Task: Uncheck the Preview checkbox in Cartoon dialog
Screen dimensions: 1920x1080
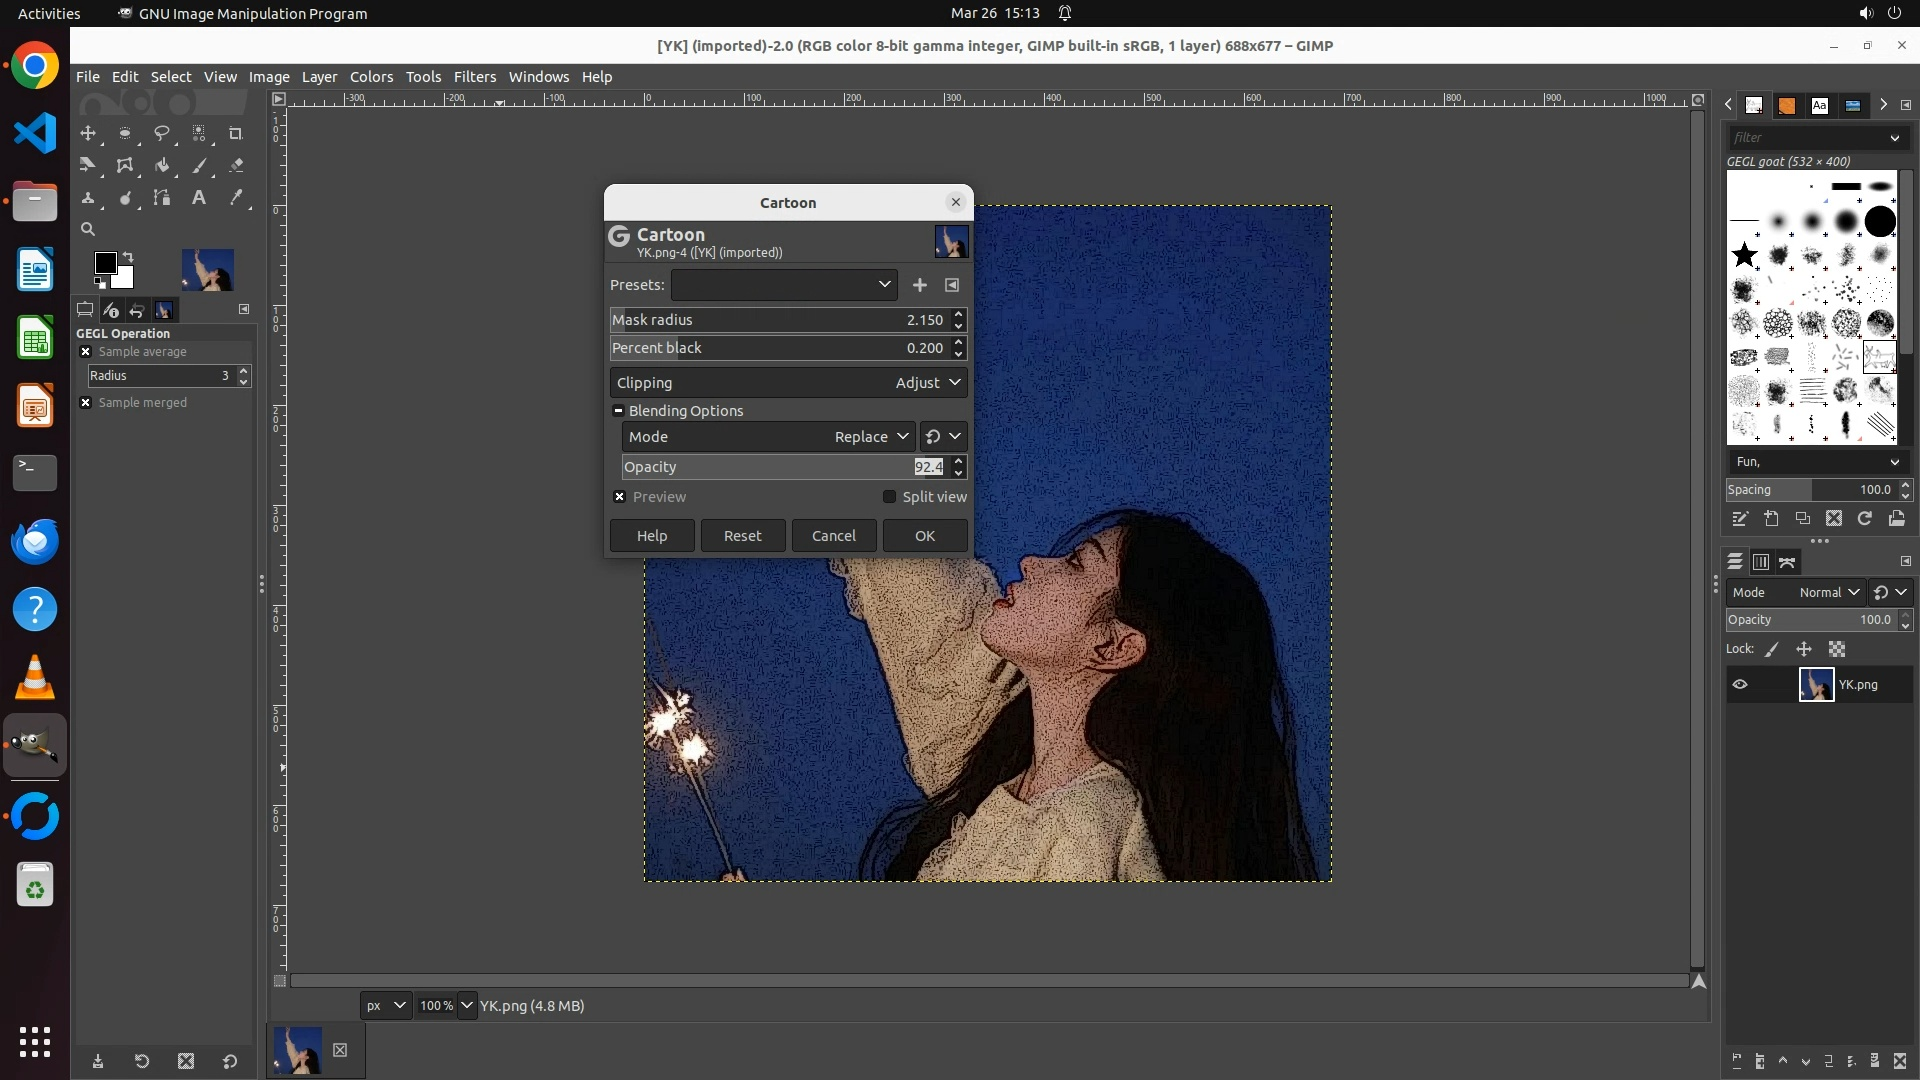Action: pyautogui.click(x=619, y=497)
